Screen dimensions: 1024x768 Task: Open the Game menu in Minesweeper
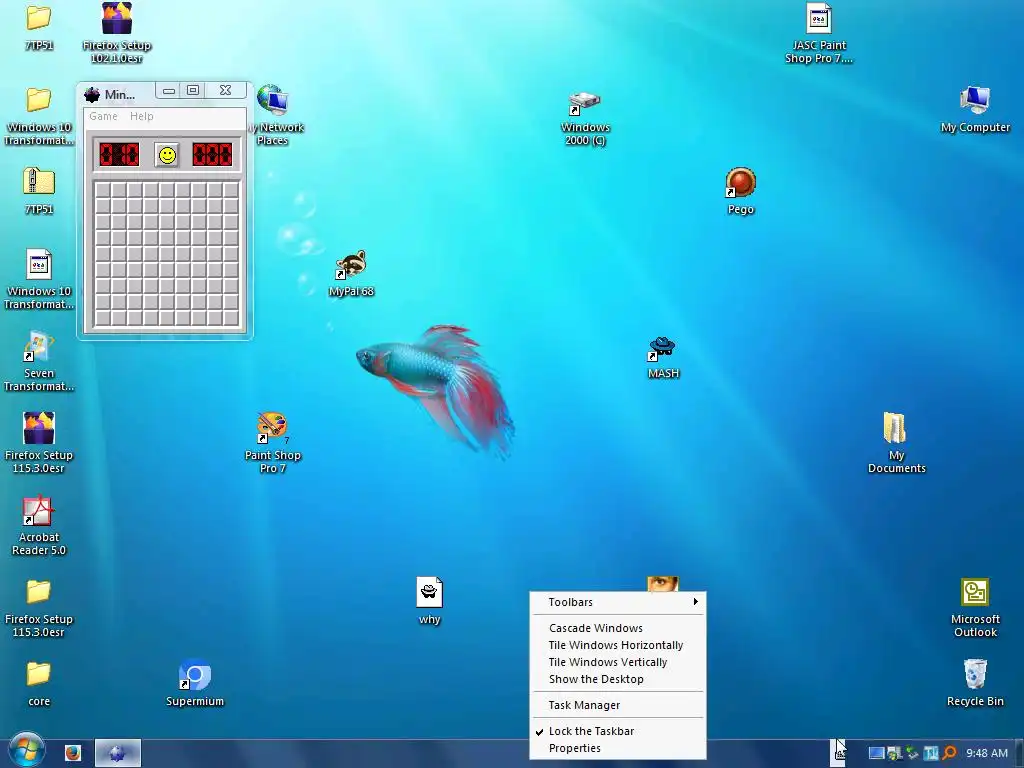[x=103, y=116]
